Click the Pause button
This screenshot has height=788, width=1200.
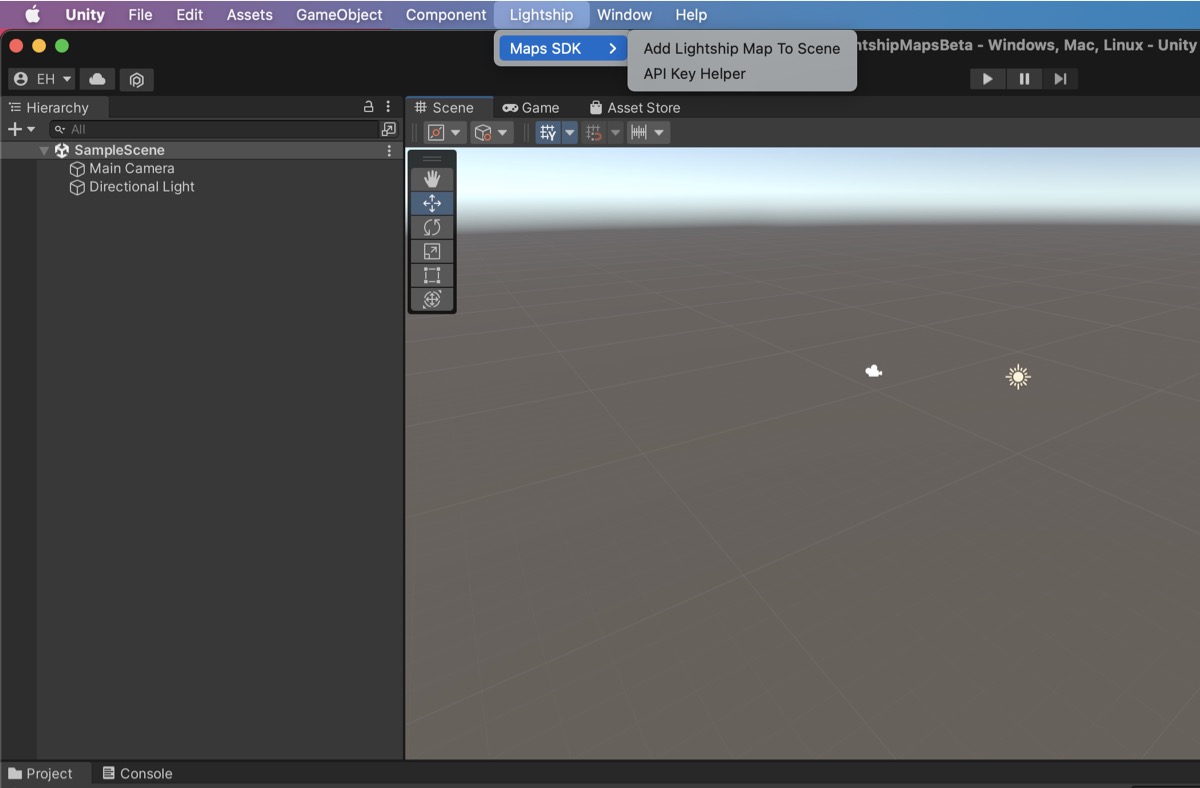(x=1024, y=79)
